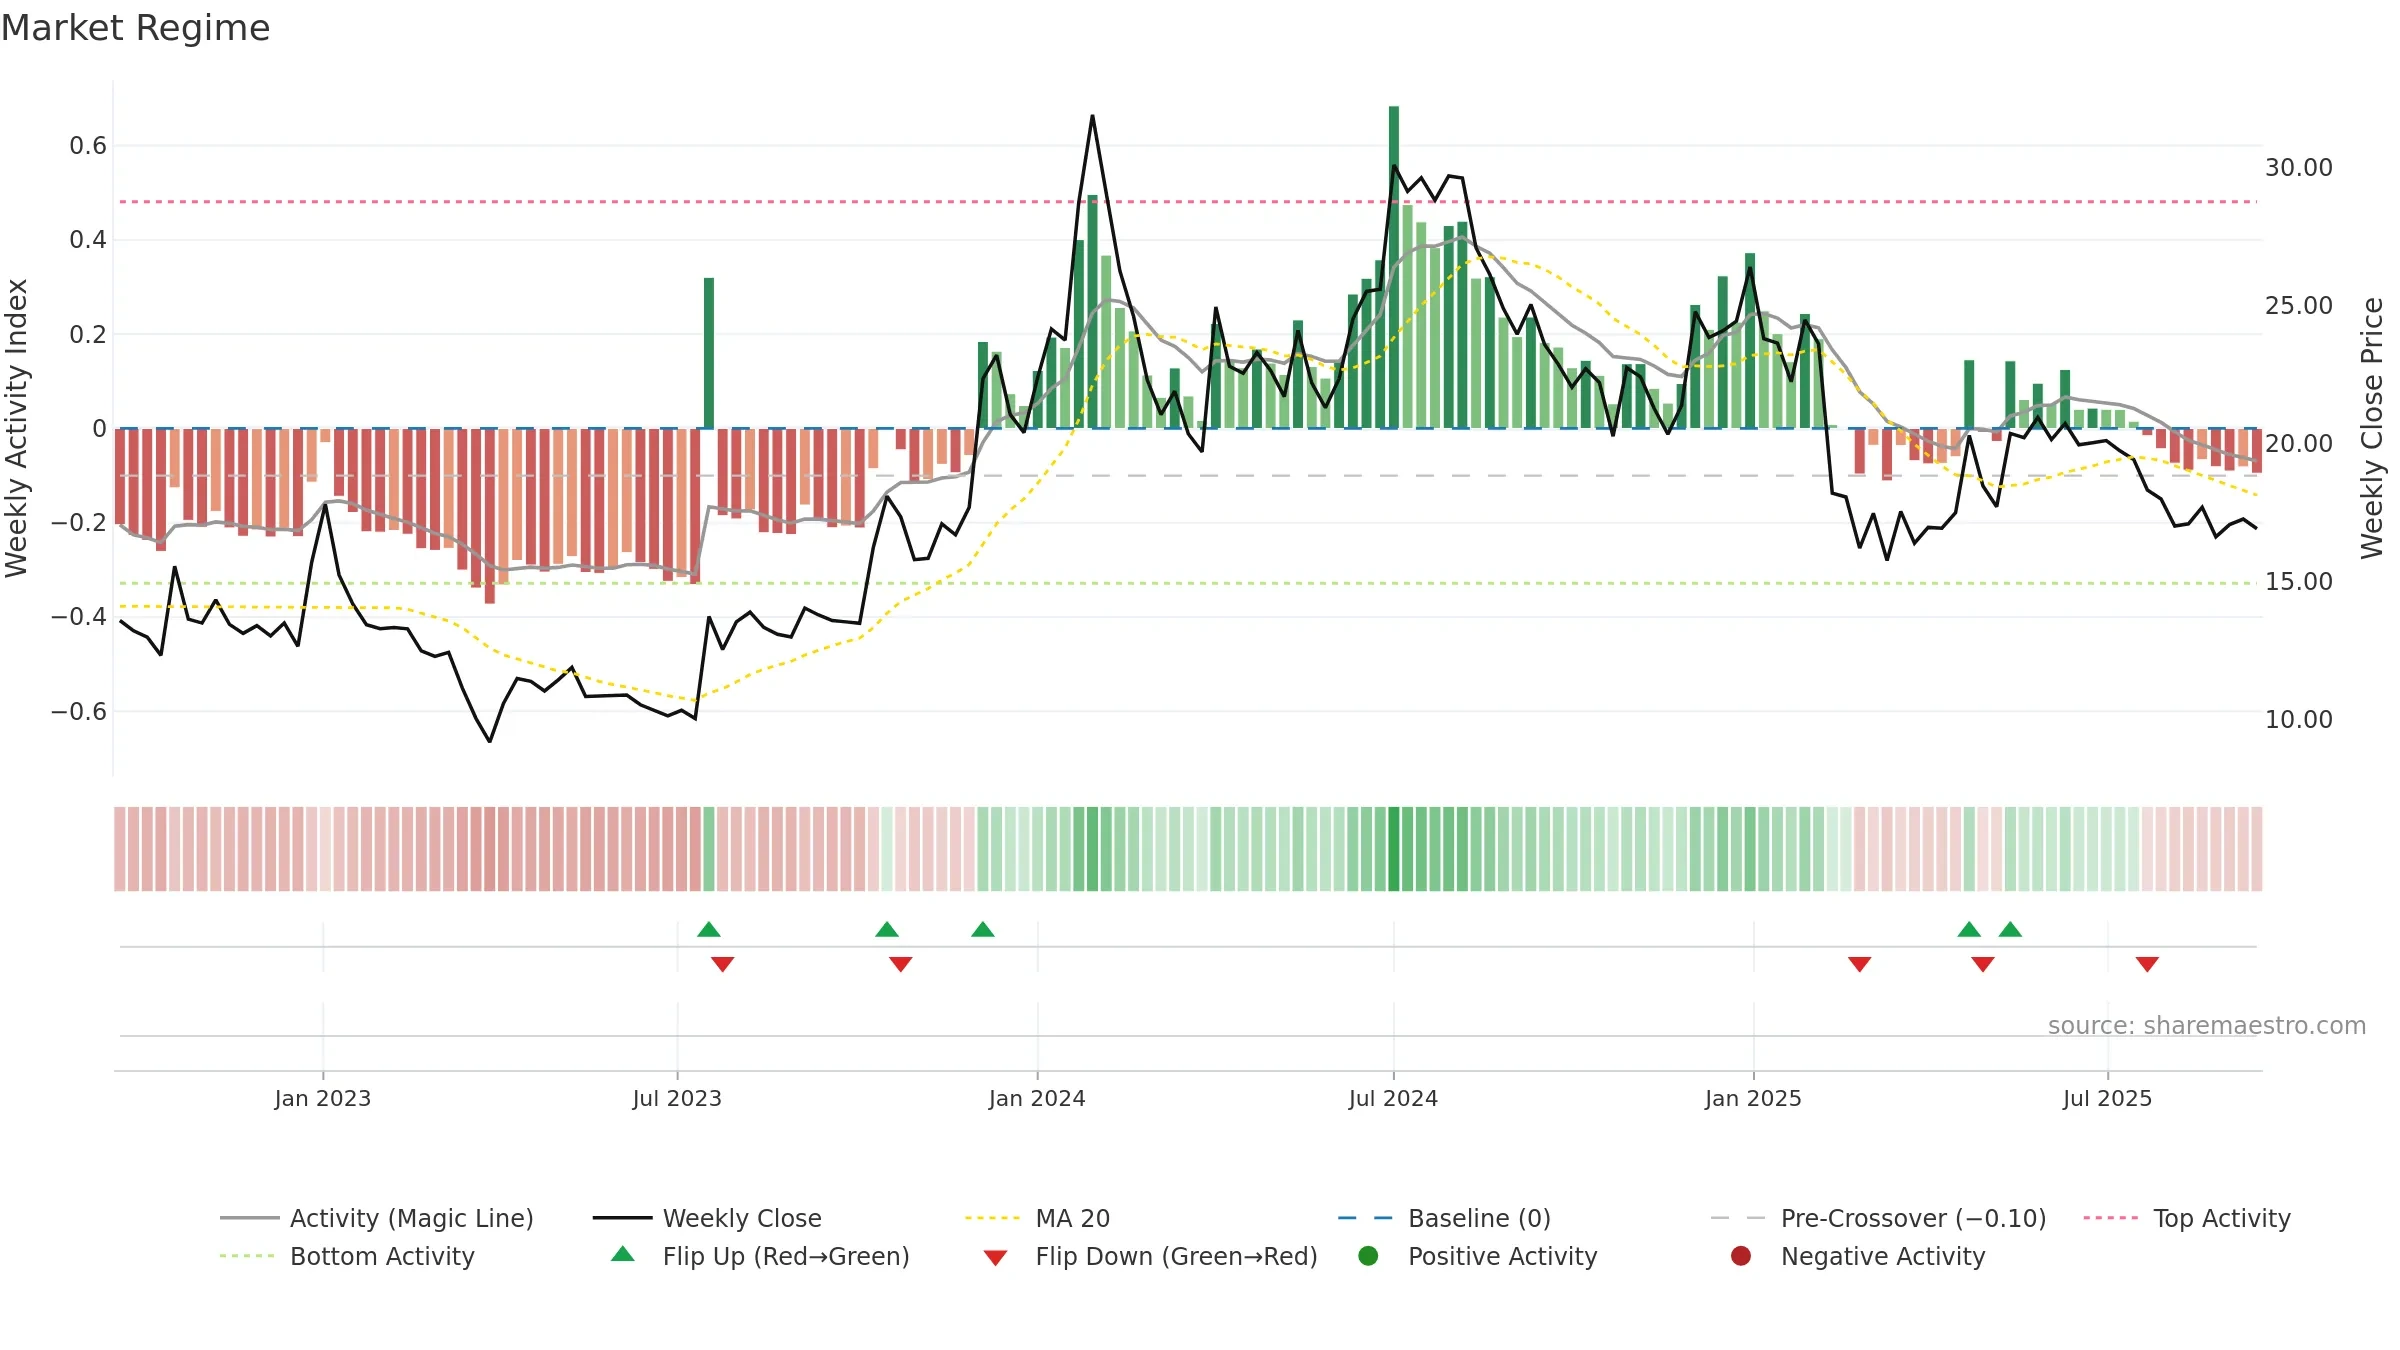The image size is (2400, 1350).
Task: Click the Weekly Close price peak in early 2024
Action: click(x=1092, y=117)
